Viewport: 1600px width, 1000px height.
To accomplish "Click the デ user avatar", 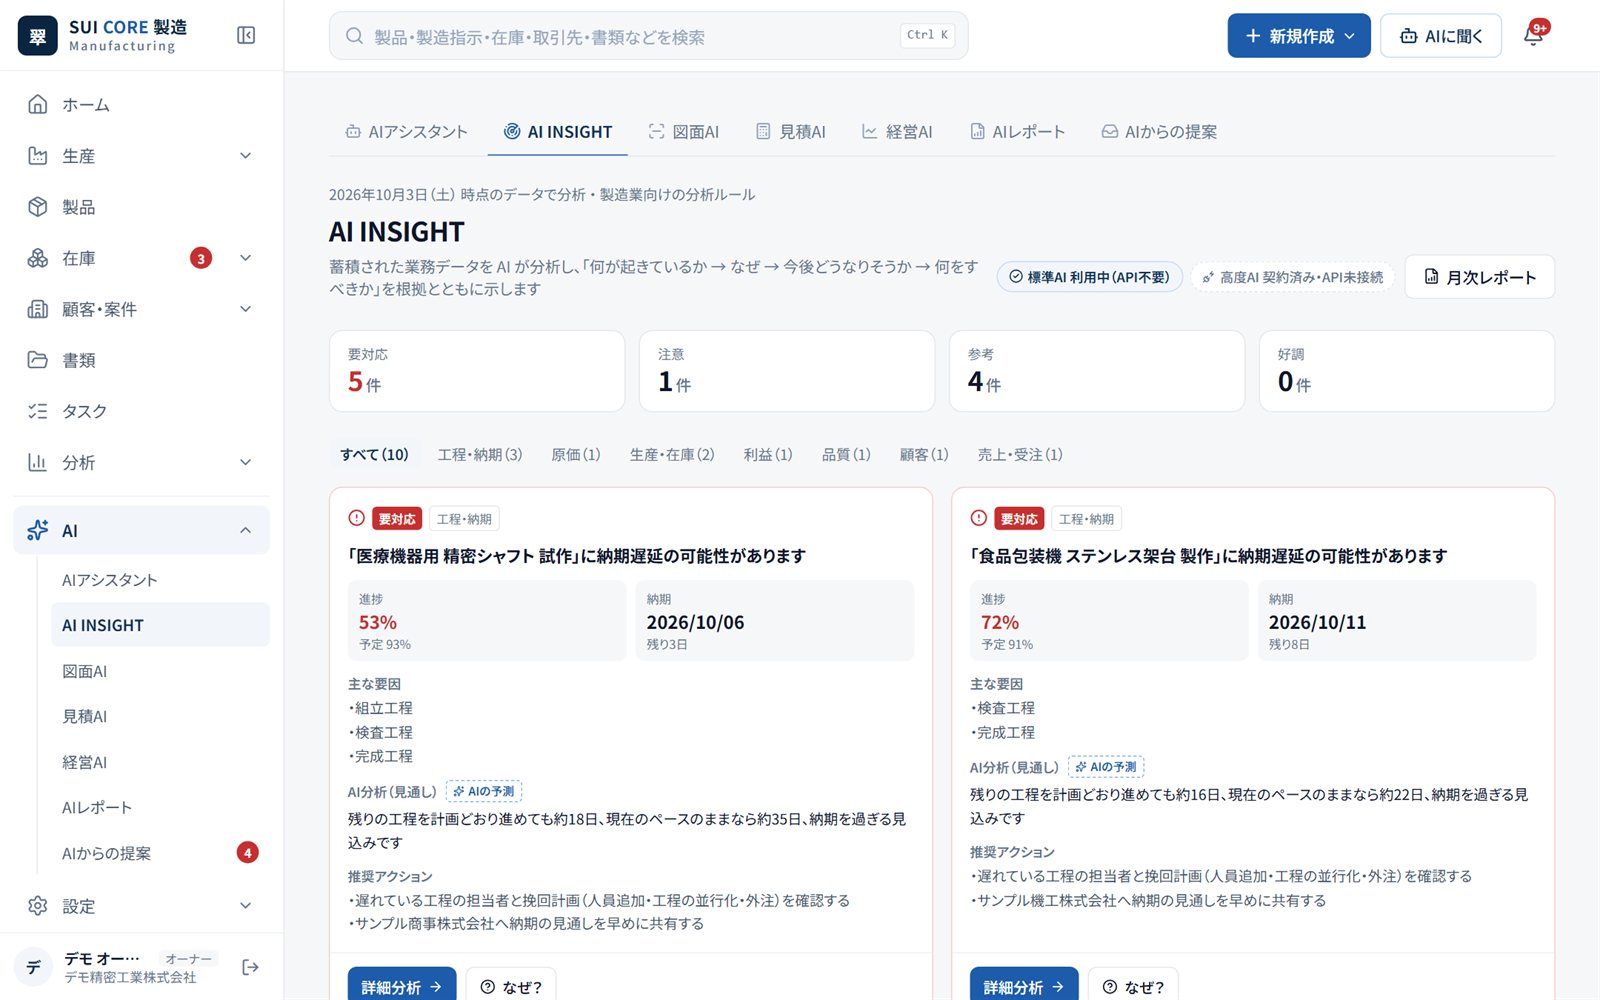I will (x=33, y=967).
